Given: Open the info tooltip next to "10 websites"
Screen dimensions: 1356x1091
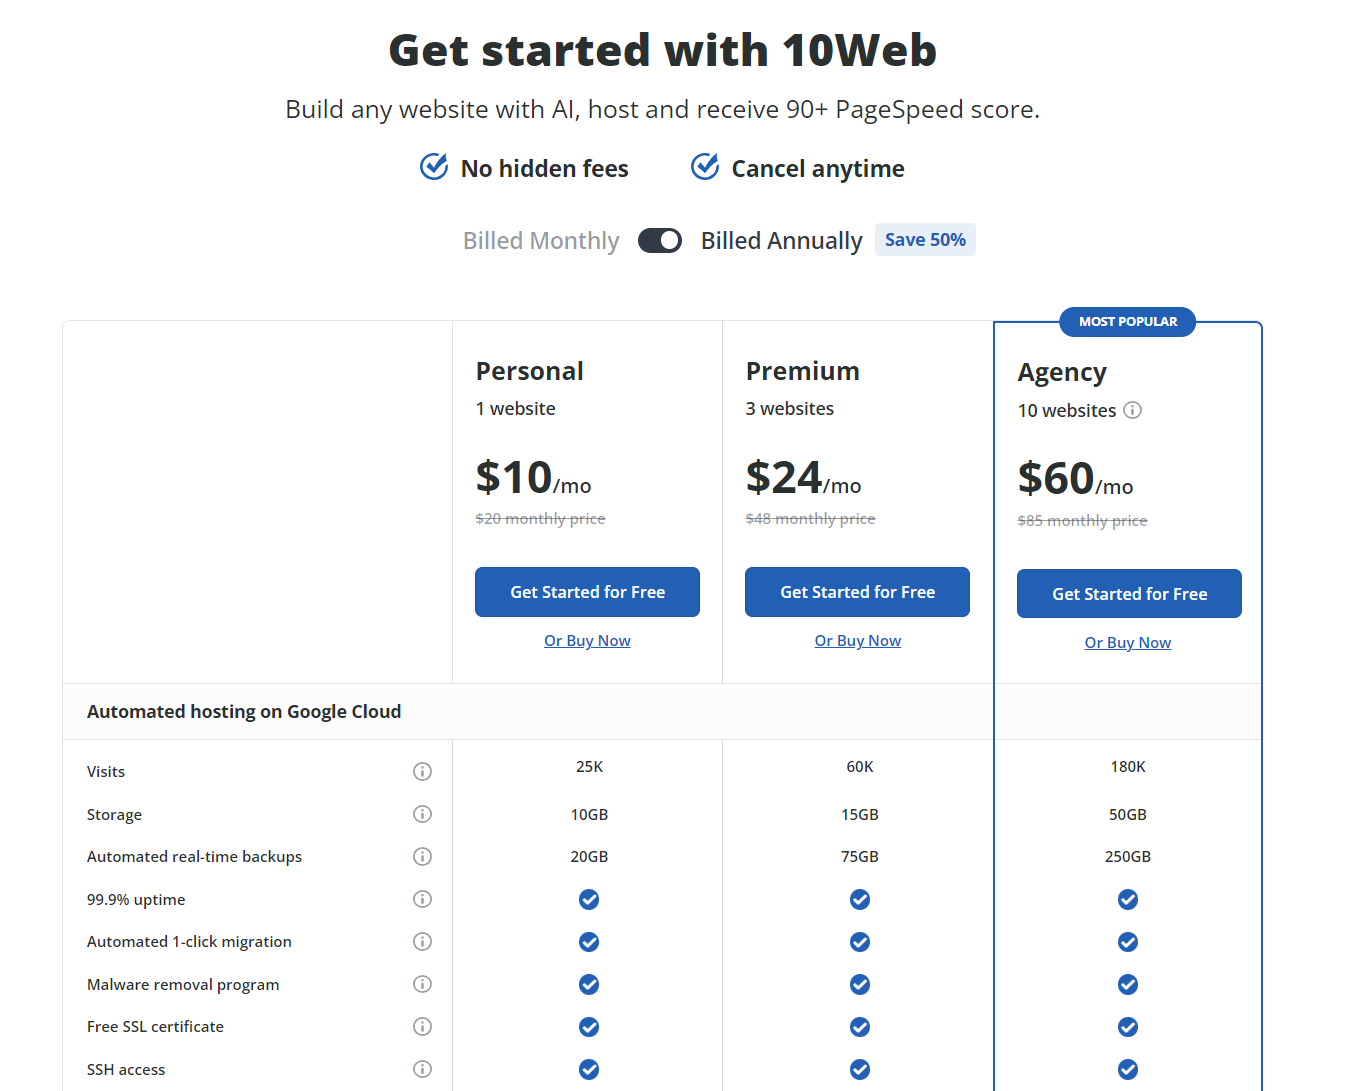Looking at the screenshot, I should 1132,410.
